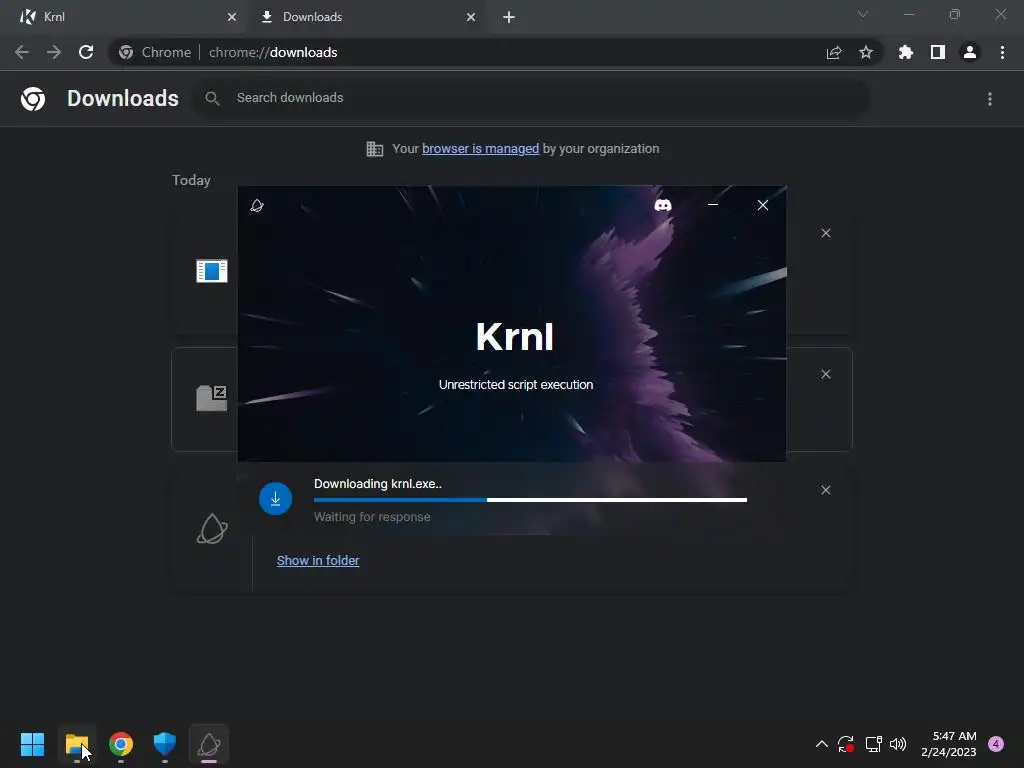1024x768 pixels.
Task: Open the Discord icon in Krnl window
Action: point(663,205)
